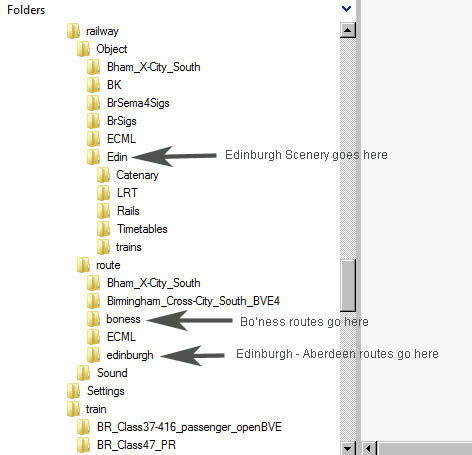
Task: Select the Catenary folder icon
Action: (103, 175)
